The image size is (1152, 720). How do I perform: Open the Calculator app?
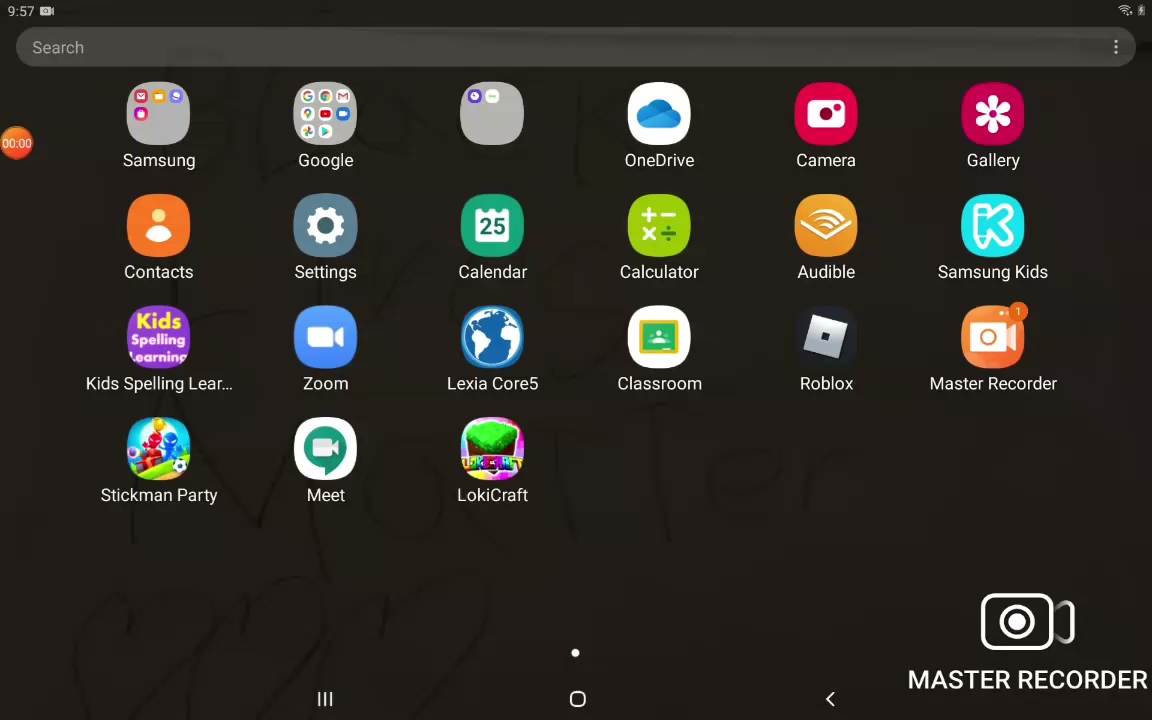click(x=659, y=227)
